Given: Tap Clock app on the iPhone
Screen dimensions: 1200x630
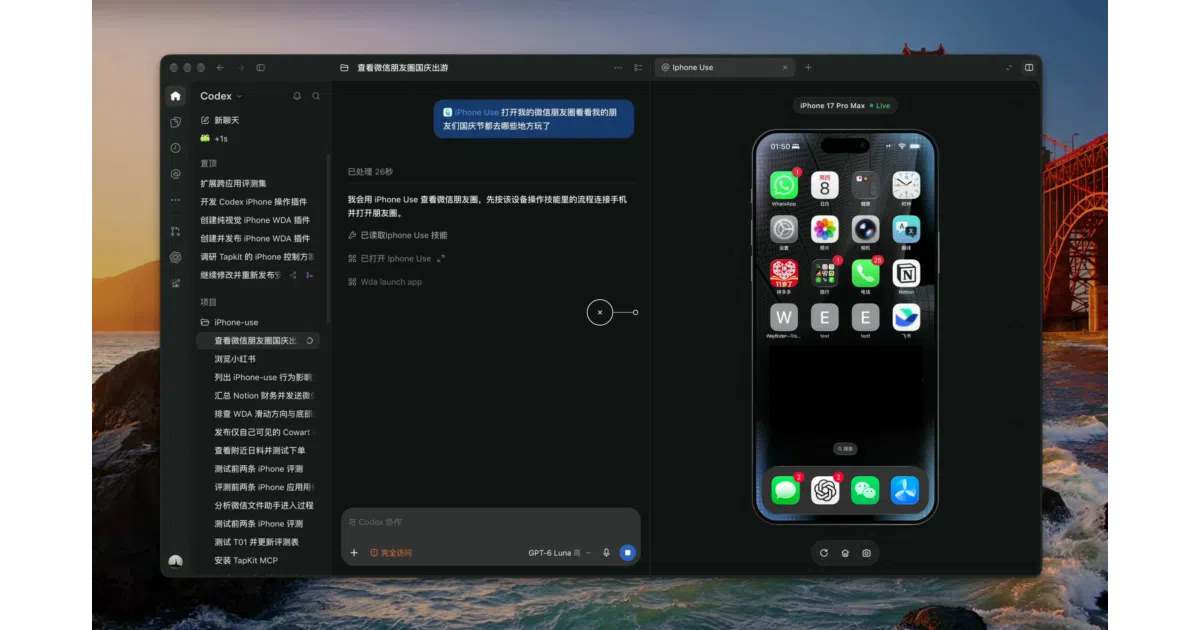Looking at the screenshot, I should 906,185.
